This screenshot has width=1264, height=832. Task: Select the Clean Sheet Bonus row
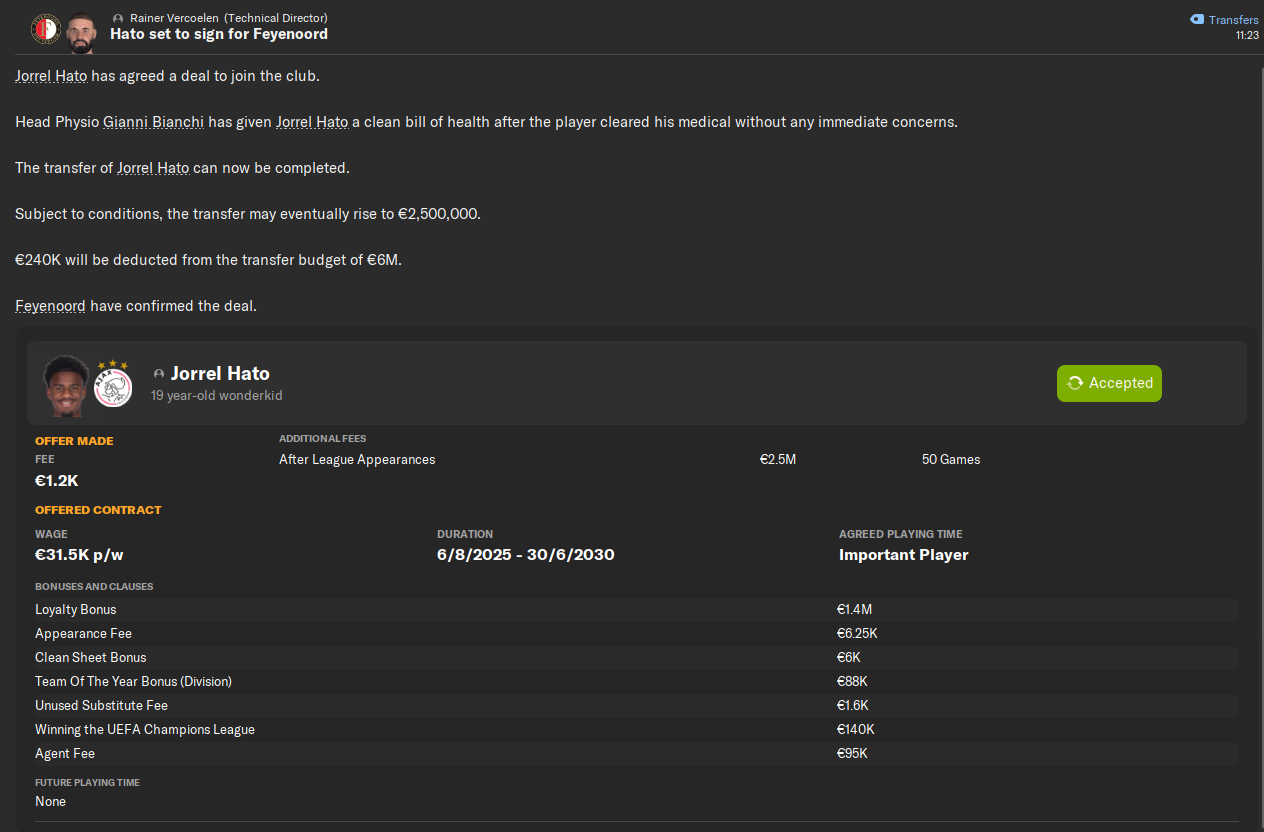[636, 658]
